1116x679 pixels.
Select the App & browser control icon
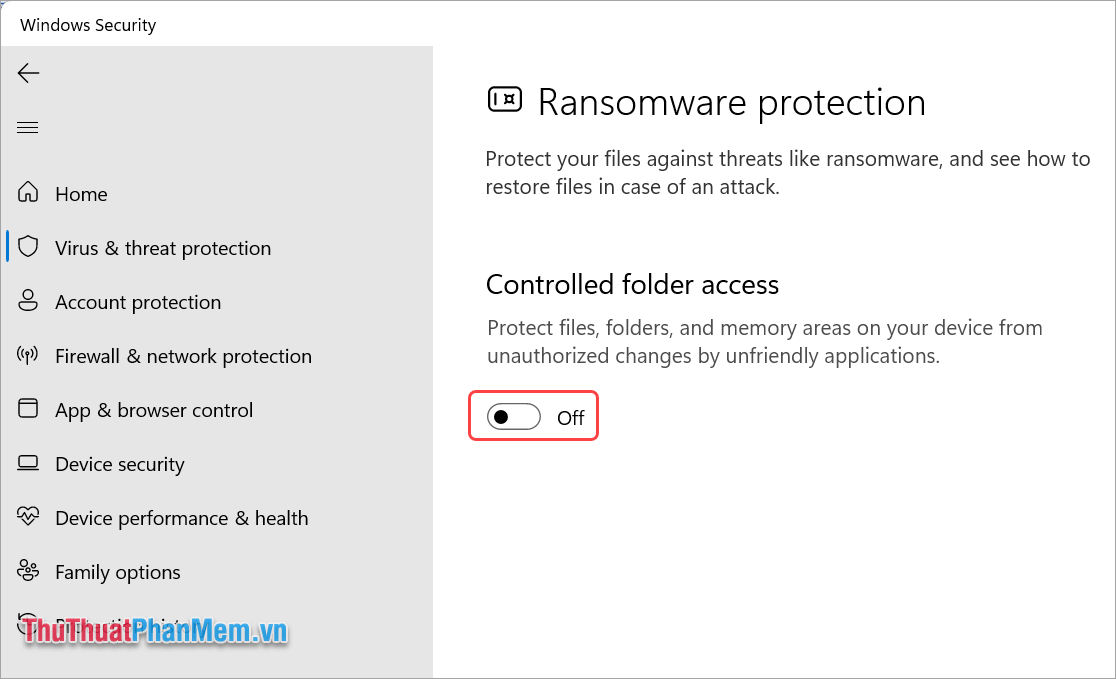29,409
